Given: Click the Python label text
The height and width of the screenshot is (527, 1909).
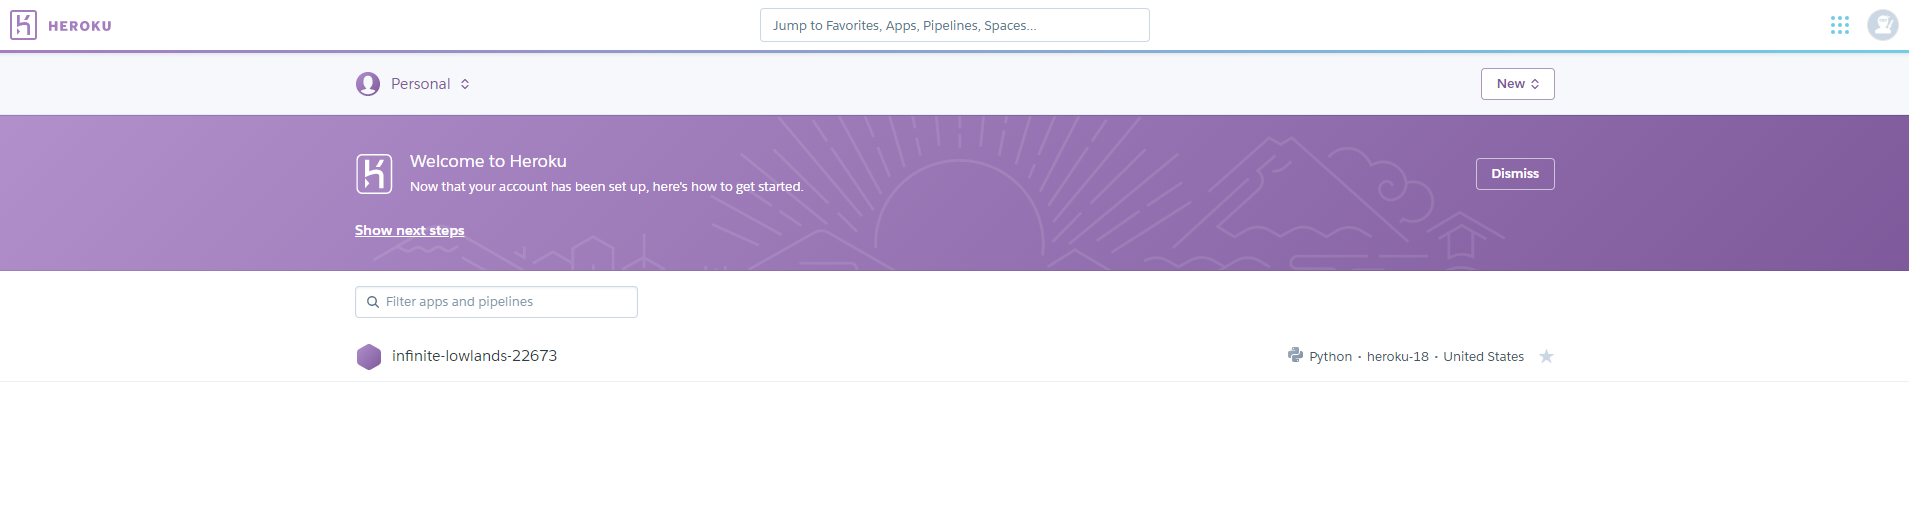Looking at the screenshot, I should (1330, 357).
